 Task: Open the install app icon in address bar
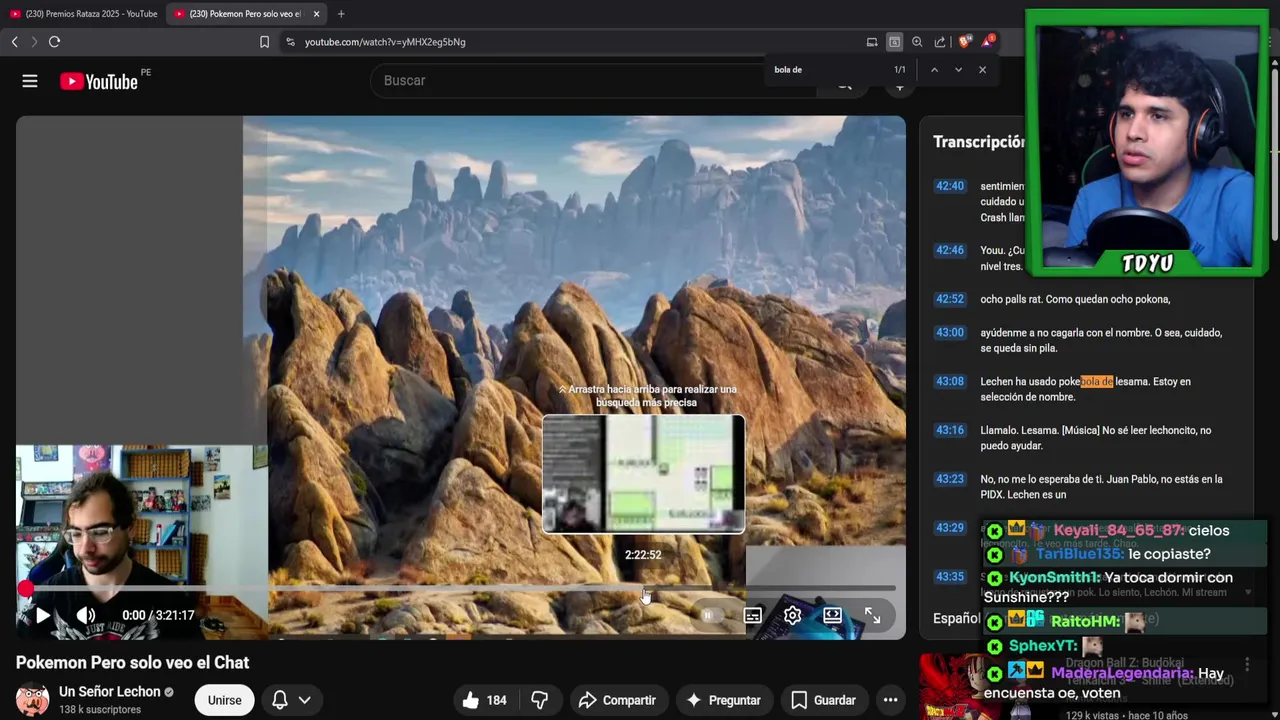tap(872, 42)
